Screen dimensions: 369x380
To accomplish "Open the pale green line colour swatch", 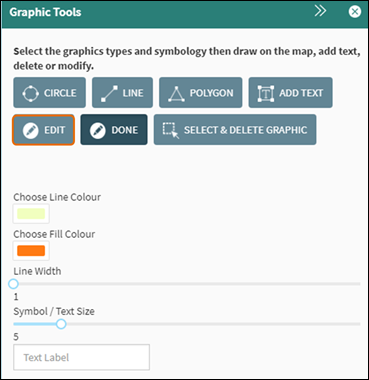I will pos(31,214).
